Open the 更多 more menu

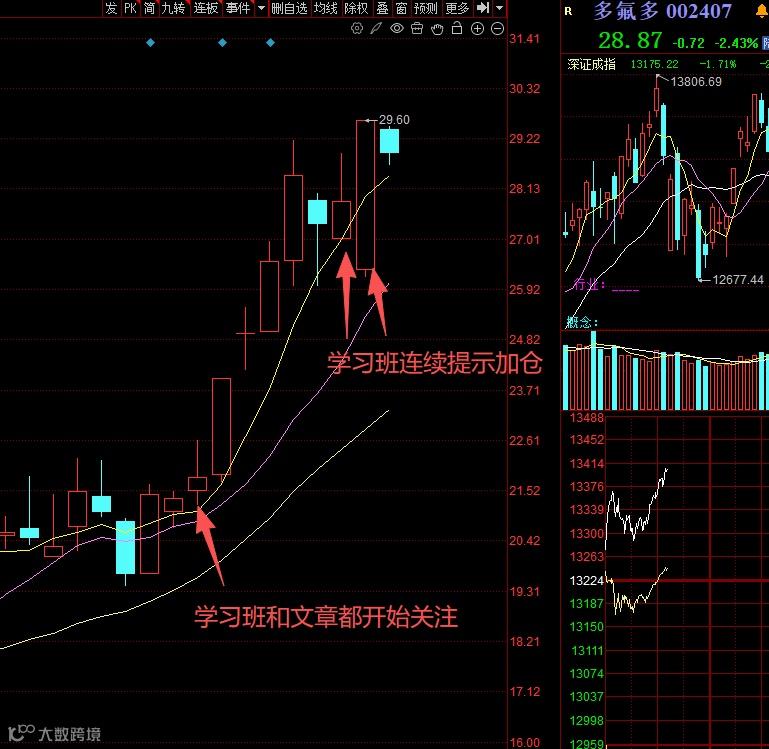point(458,8)
